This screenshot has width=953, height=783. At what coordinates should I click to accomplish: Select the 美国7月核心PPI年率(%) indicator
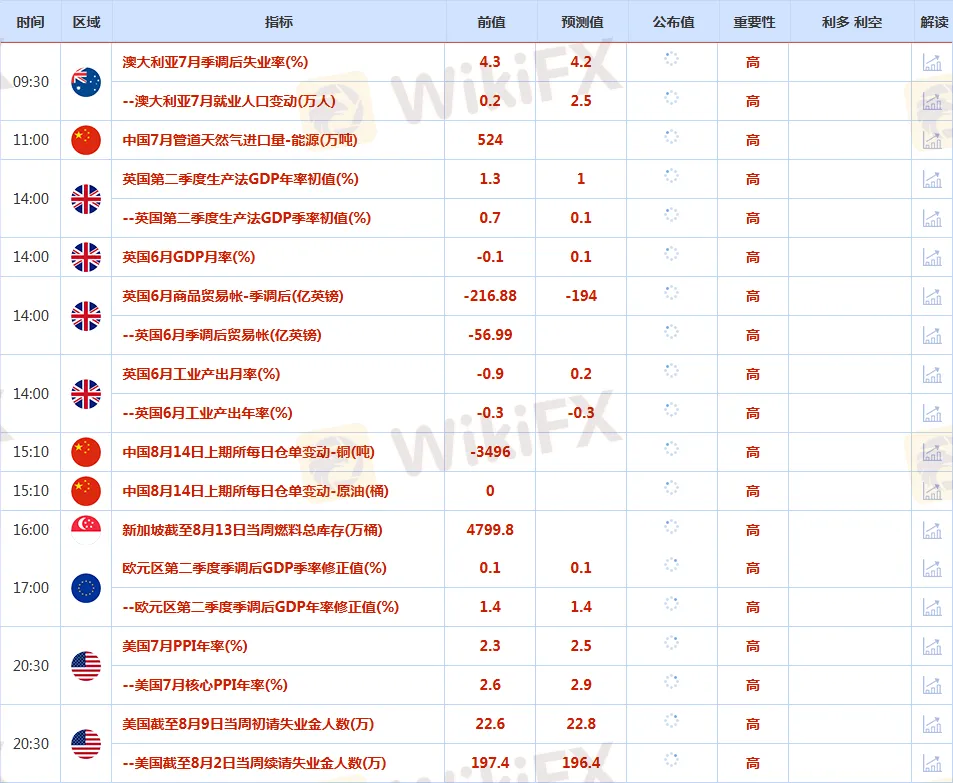(x=204, y=685)
